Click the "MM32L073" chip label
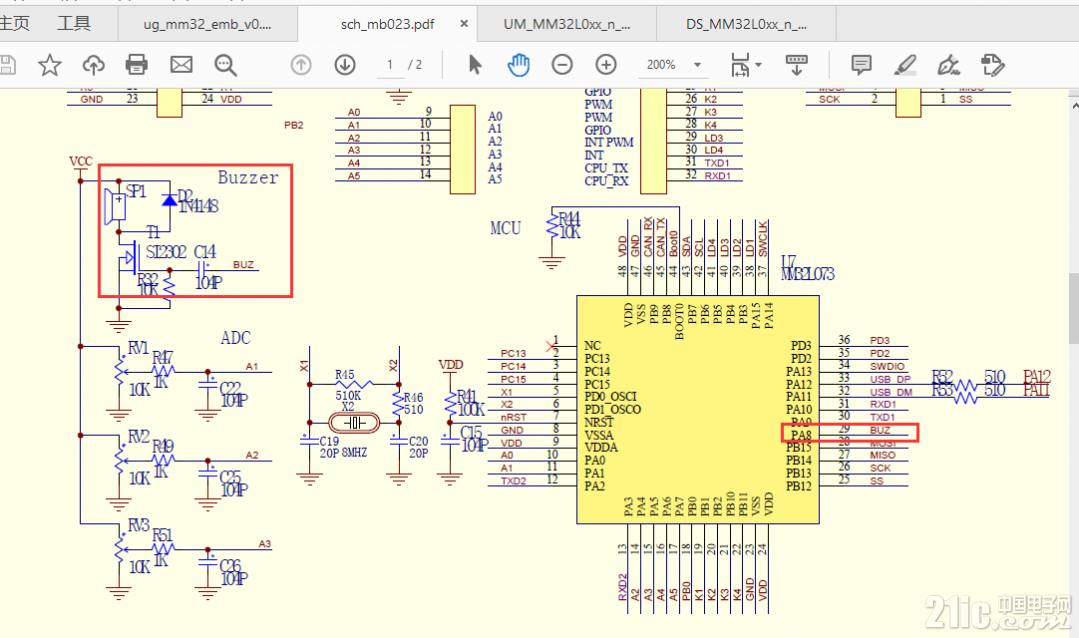 [808, 274]
